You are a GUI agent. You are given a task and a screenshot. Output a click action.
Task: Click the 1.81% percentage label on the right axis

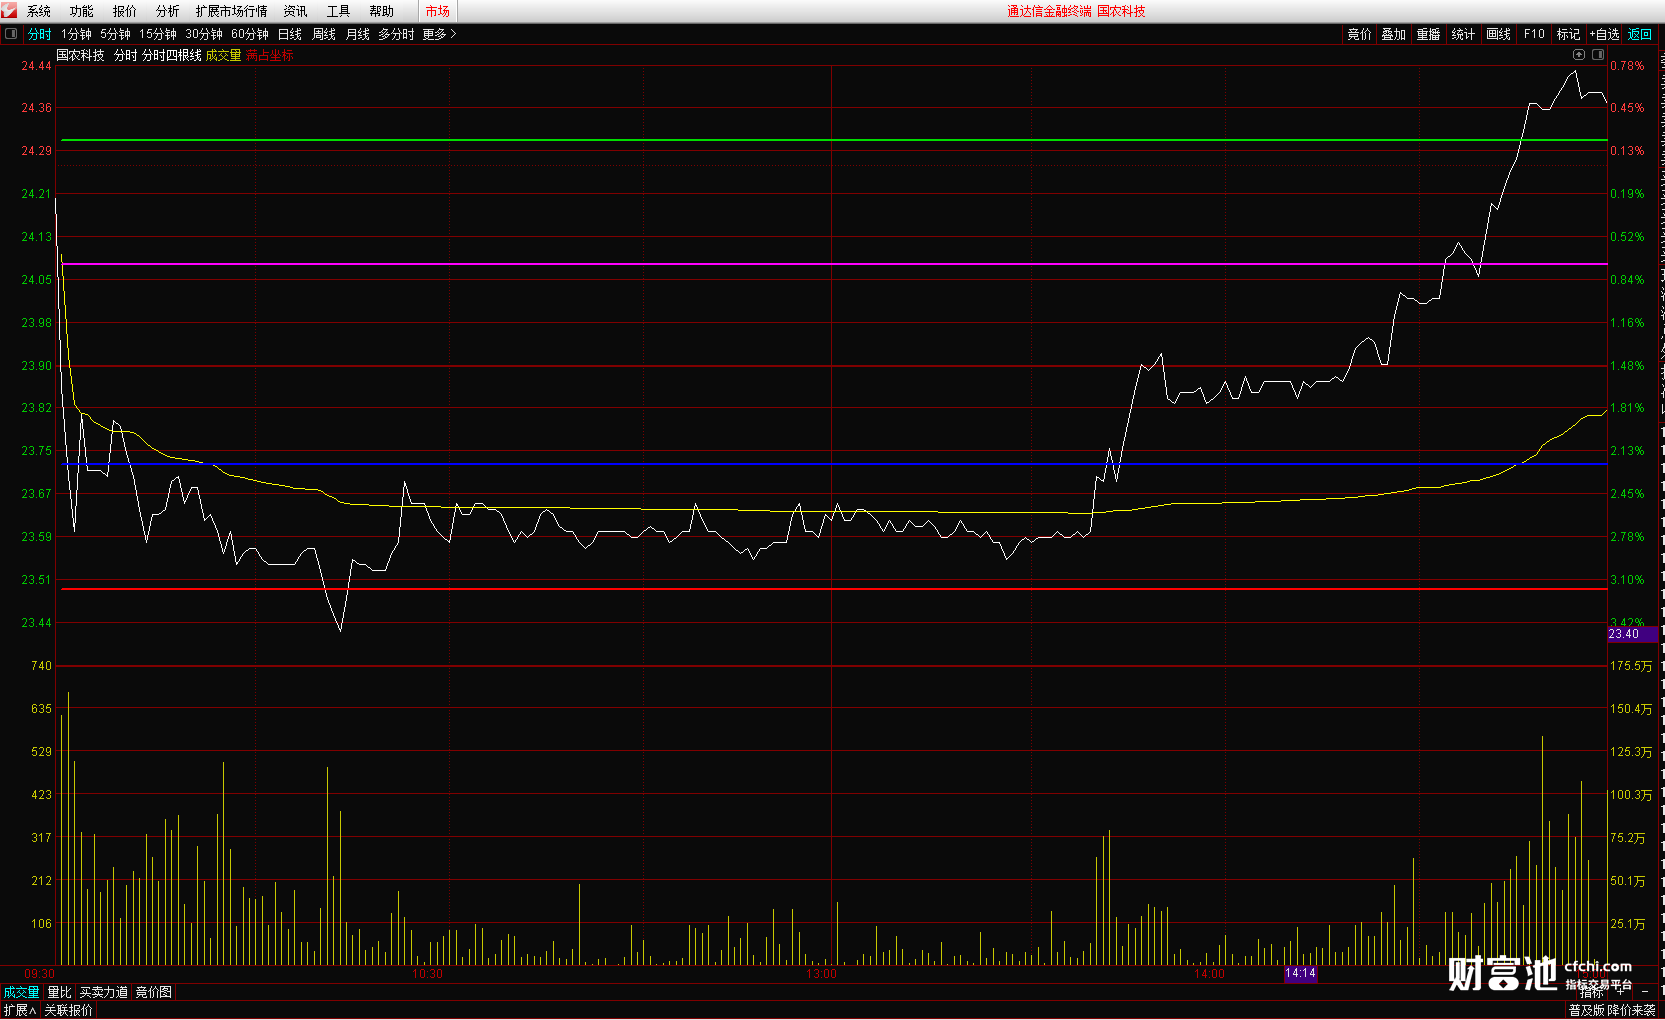tap(1627, 408)
